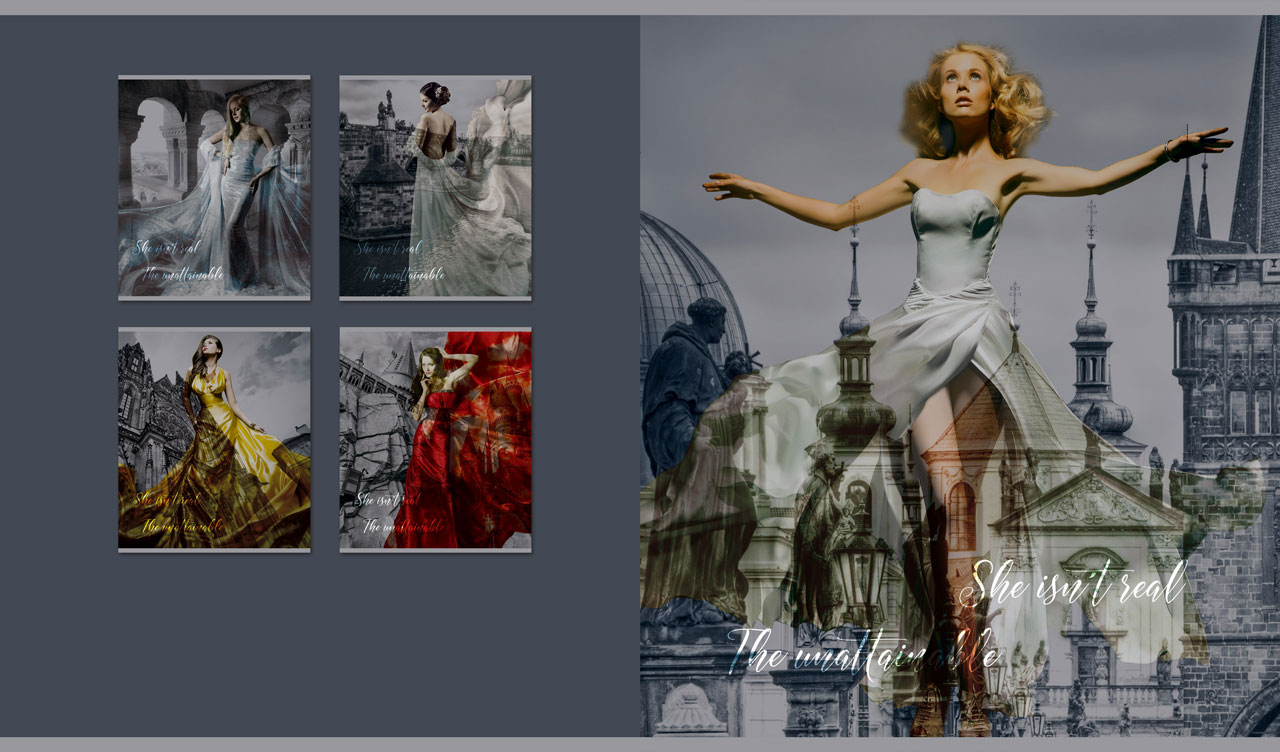Viewport: 1280px width, 752px height.
Task: Select the white backless dress thumbnail
Action: pyautogui.click(x=435, y=187)
